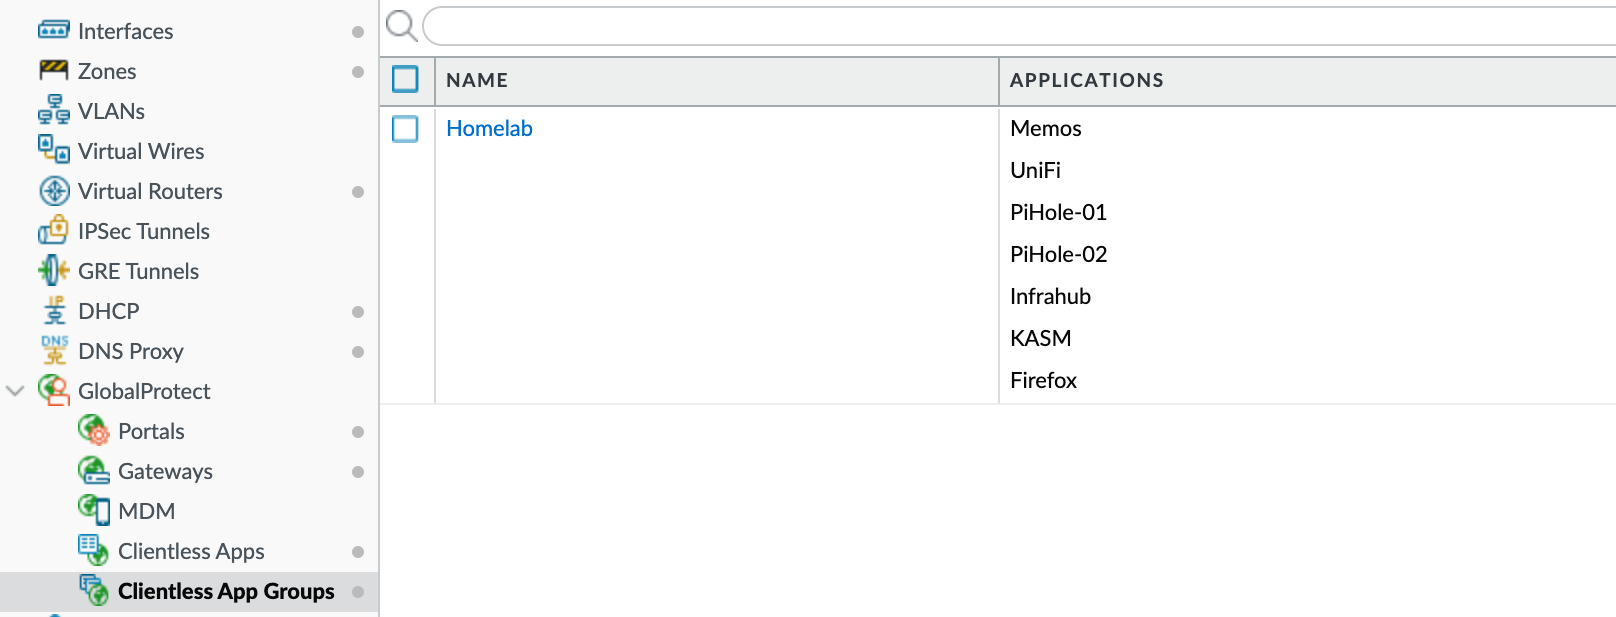This screenshot has height=617, width=1616.
Task: Click the search magnifier icon
Action: (401, 26)
